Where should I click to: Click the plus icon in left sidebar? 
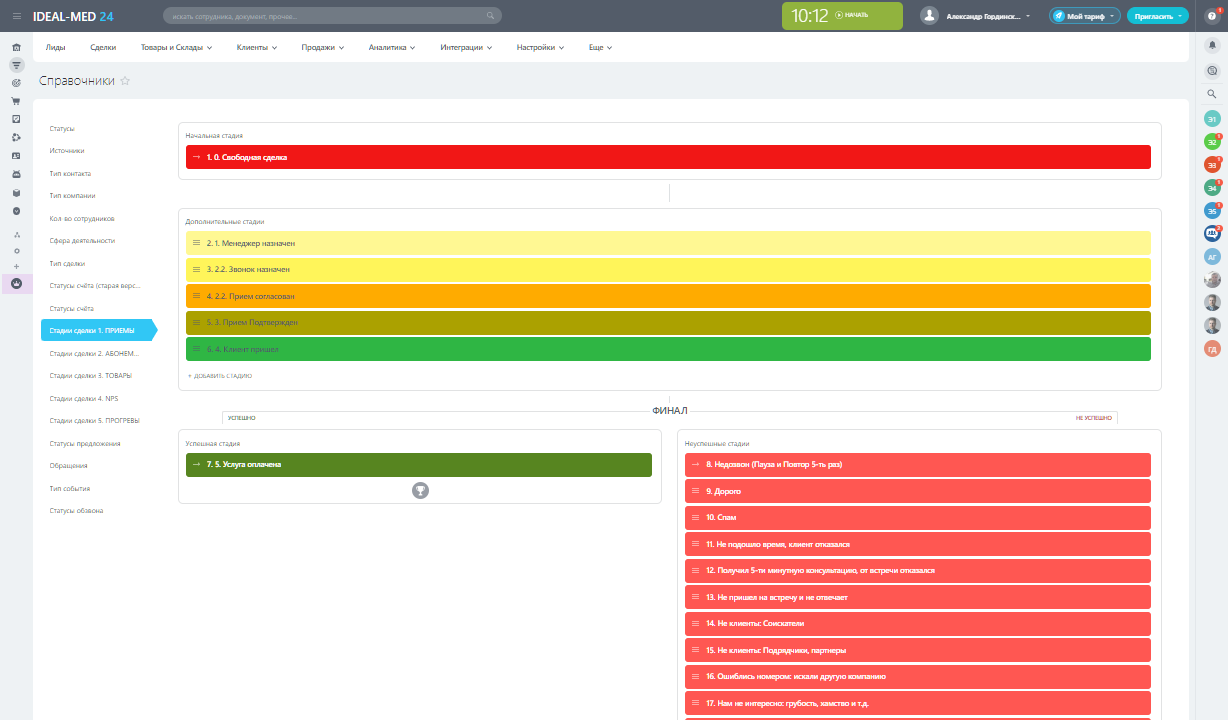pyautogui.click(x=16, y=267)
